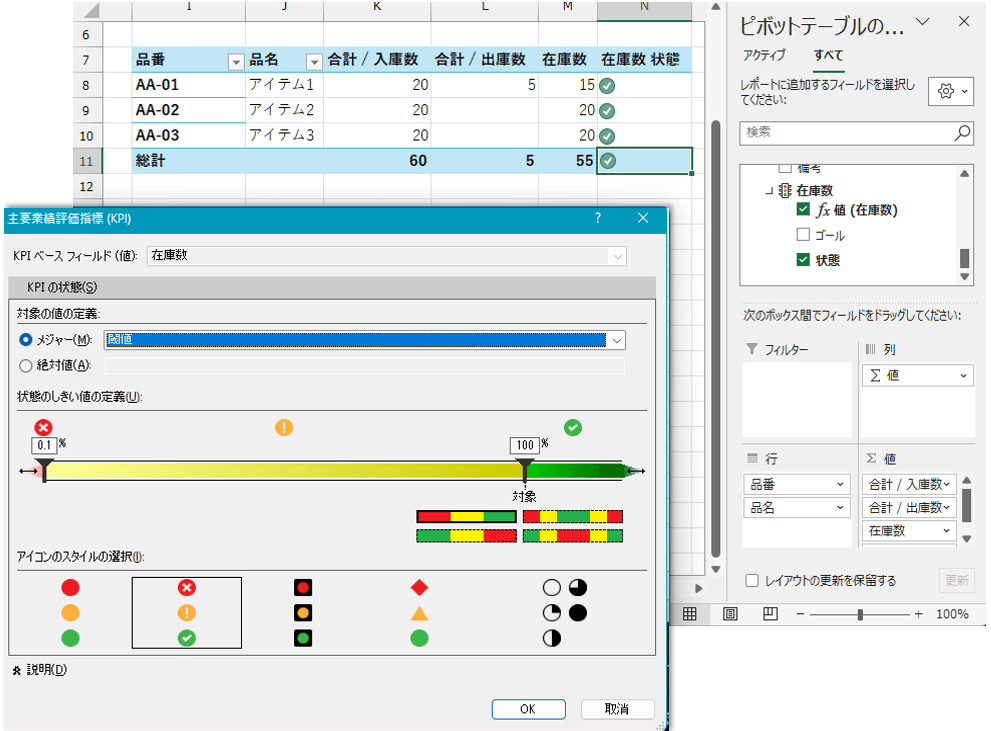
Task: Choose the pie-chart circles icon style
Action: coord(564,613)
